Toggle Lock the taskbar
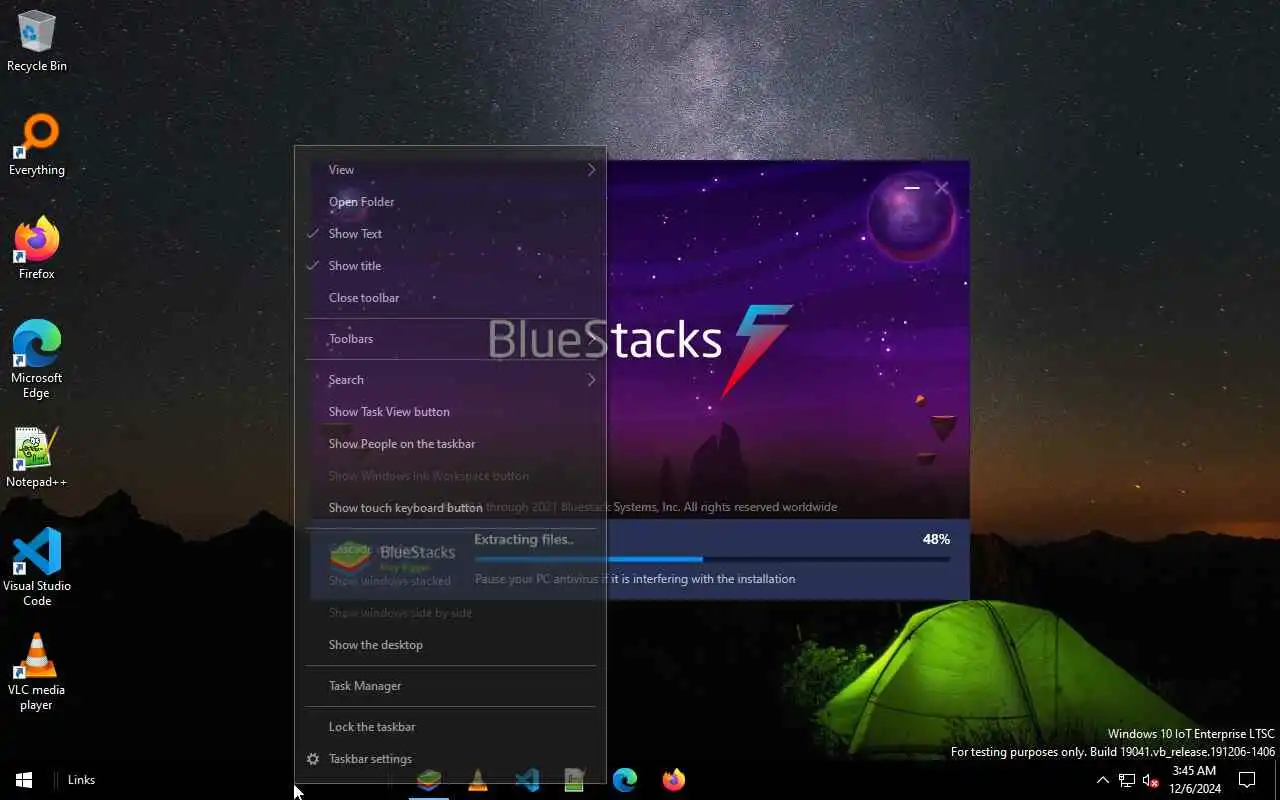Image resolution: width=1280 pixels, height=800 pixels. tap(451, 727)
